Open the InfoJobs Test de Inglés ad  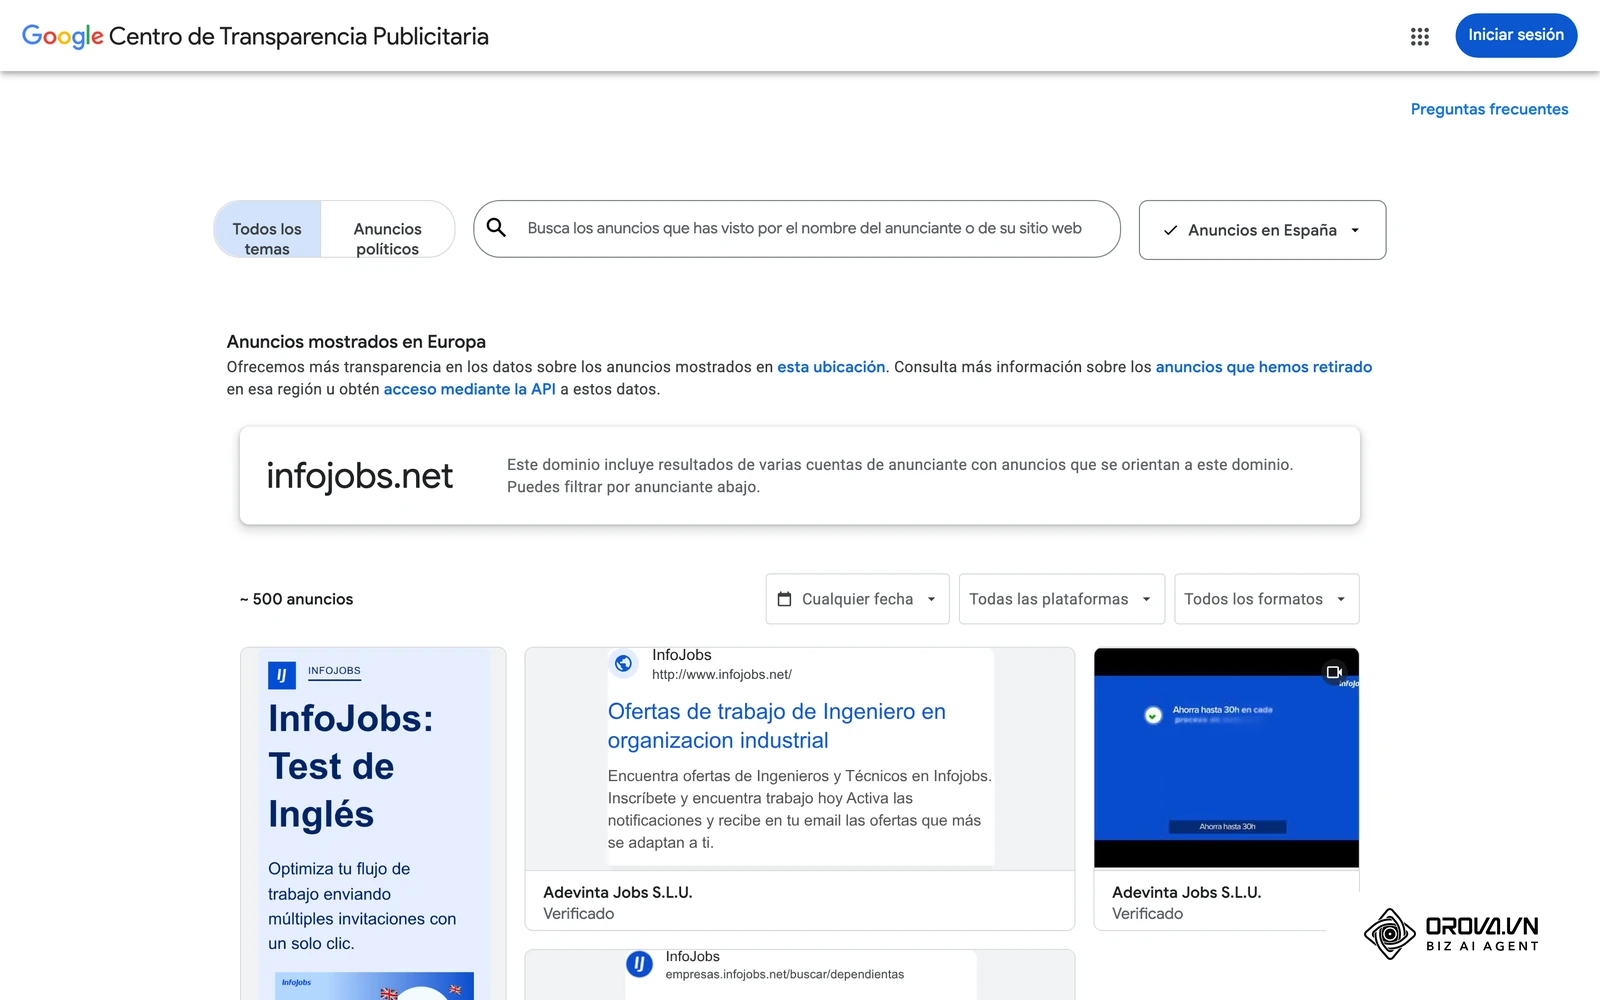[372, 825]
